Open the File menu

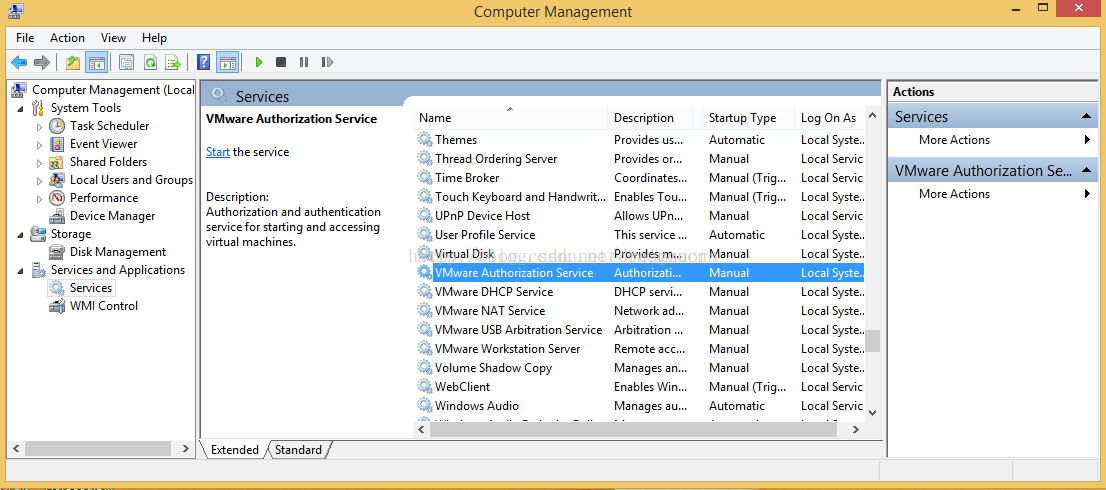(25, 38)
